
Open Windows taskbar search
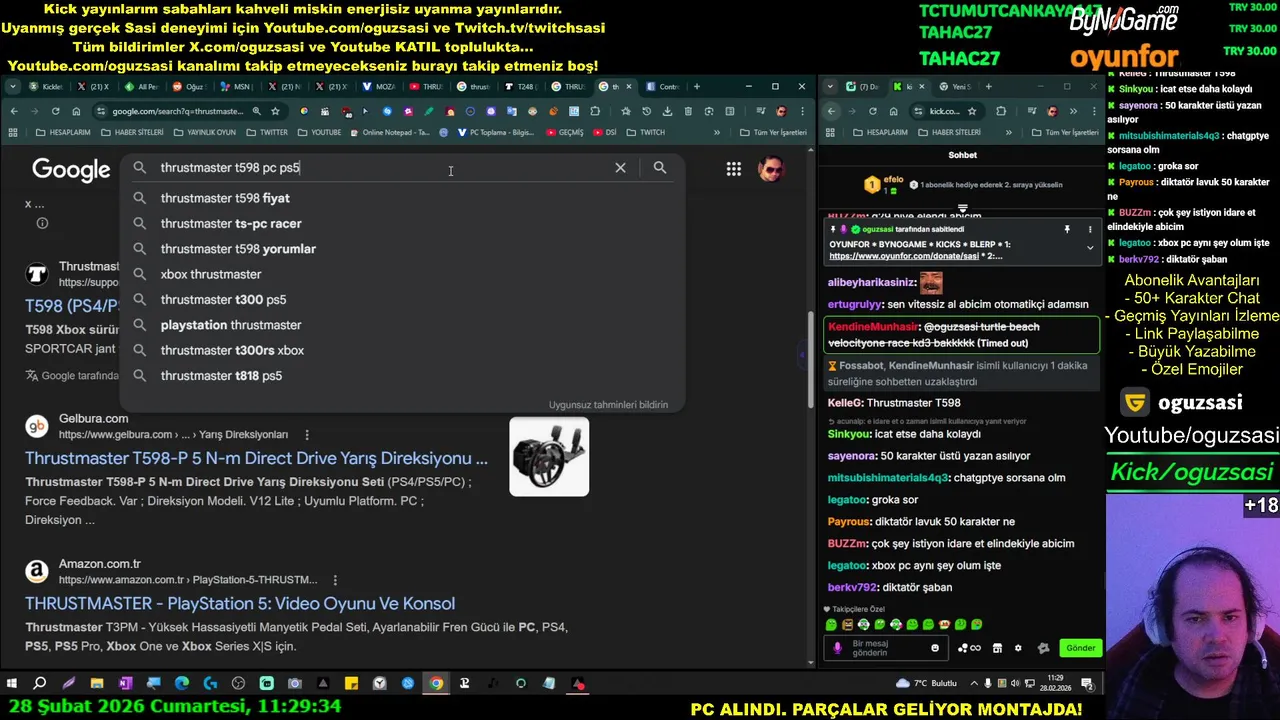pyautogui.click(x=40, y=684)
